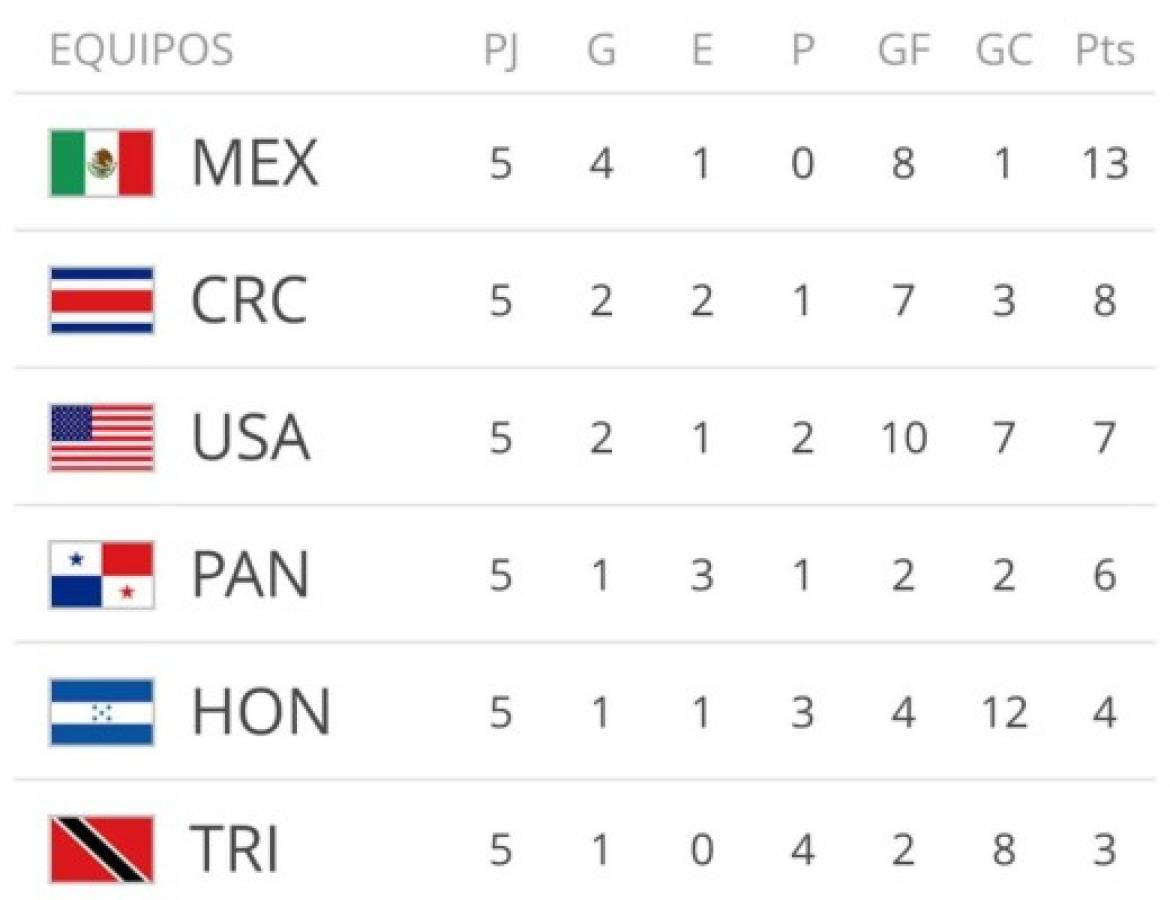The width and height of the screenshot is (1170, 900).
Task: Click the Costa Rica flag icon
Action: coord(102,300)
